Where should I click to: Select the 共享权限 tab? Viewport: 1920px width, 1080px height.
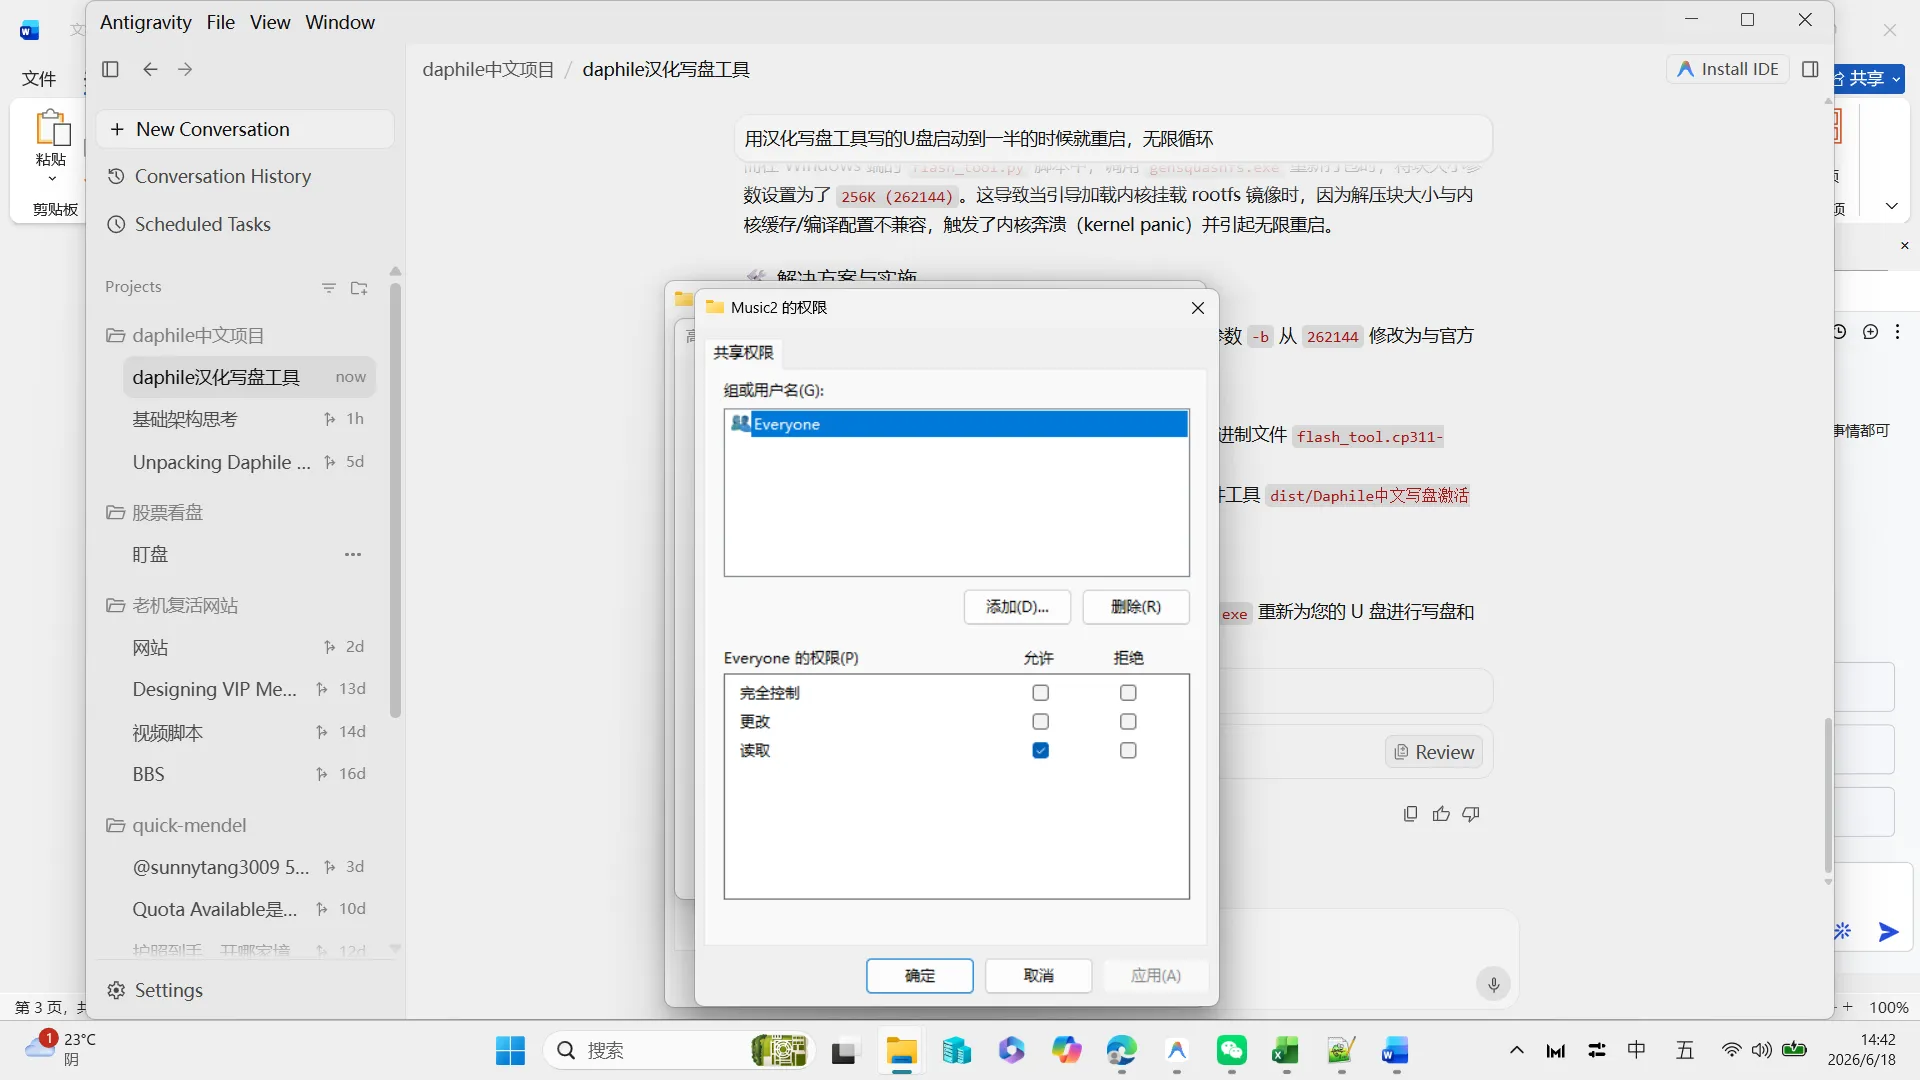(743, 352)
